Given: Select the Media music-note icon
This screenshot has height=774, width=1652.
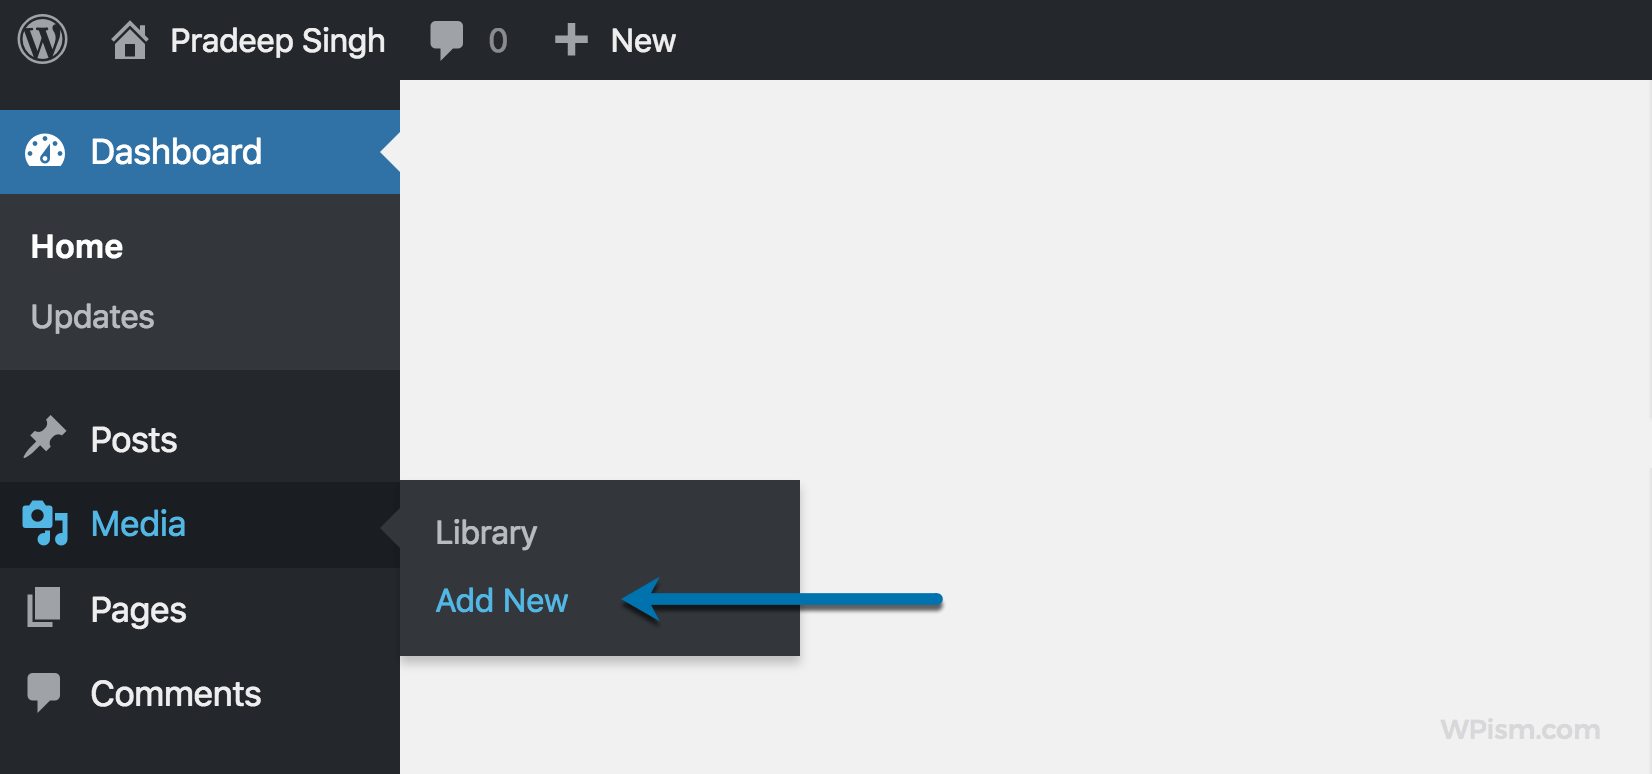Looking at the screenshot, I should (44, 523).
